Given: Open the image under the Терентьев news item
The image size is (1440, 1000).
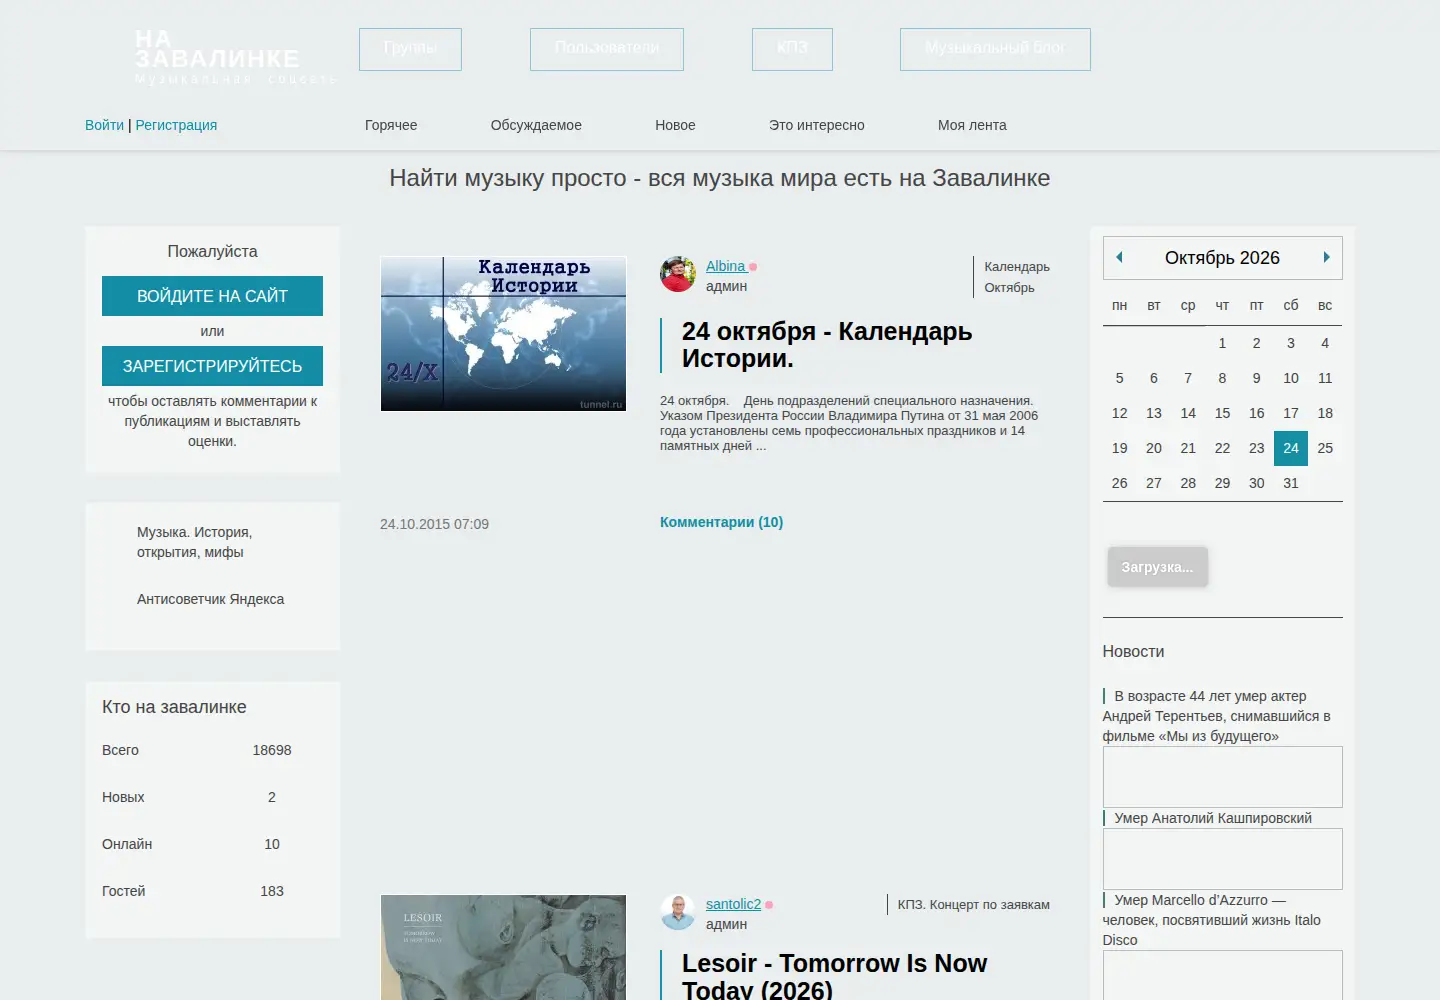Looking at the screenshot, I should coord(1222,777).
